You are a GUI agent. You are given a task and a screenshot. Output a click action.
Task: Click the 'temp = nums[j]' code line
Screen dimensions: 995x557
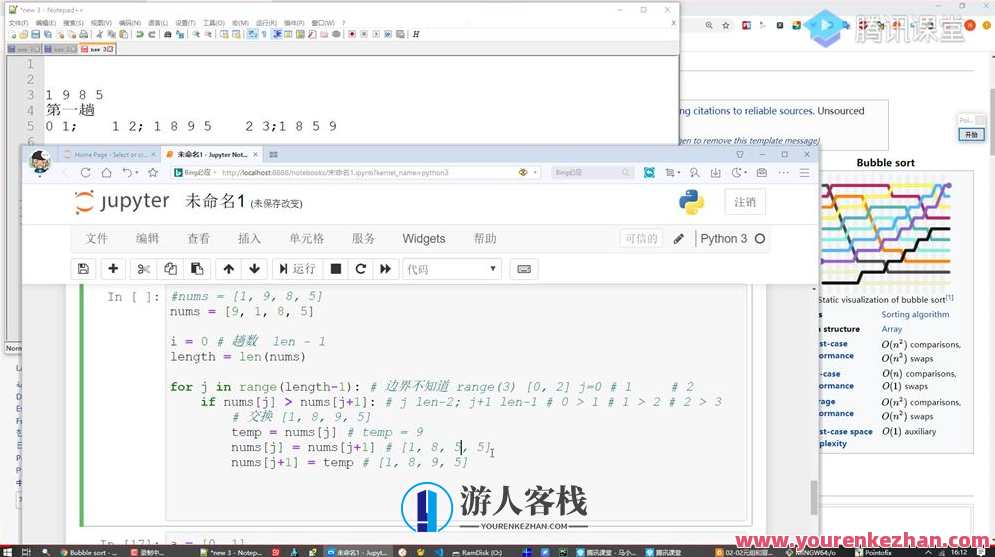(284, 432)
